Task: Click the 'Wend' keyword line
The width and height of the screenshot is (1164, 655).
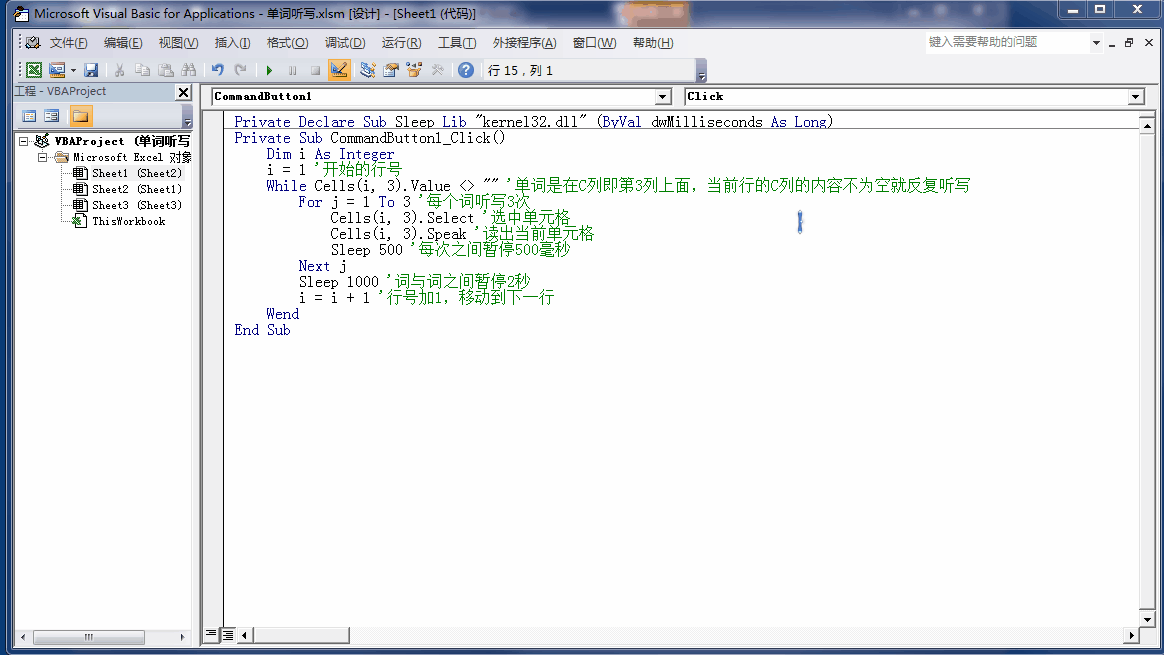Action: [x=282, y=313]
